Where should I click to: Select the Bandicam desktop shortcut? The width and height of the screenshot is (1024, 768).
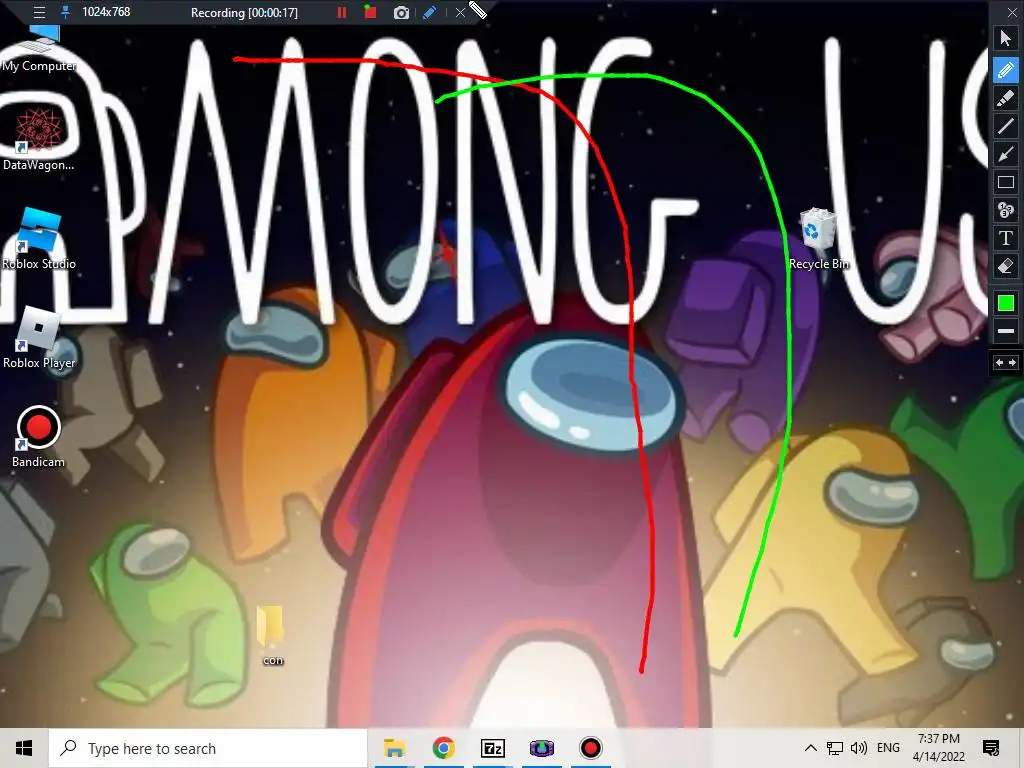(x=39, y=437)
